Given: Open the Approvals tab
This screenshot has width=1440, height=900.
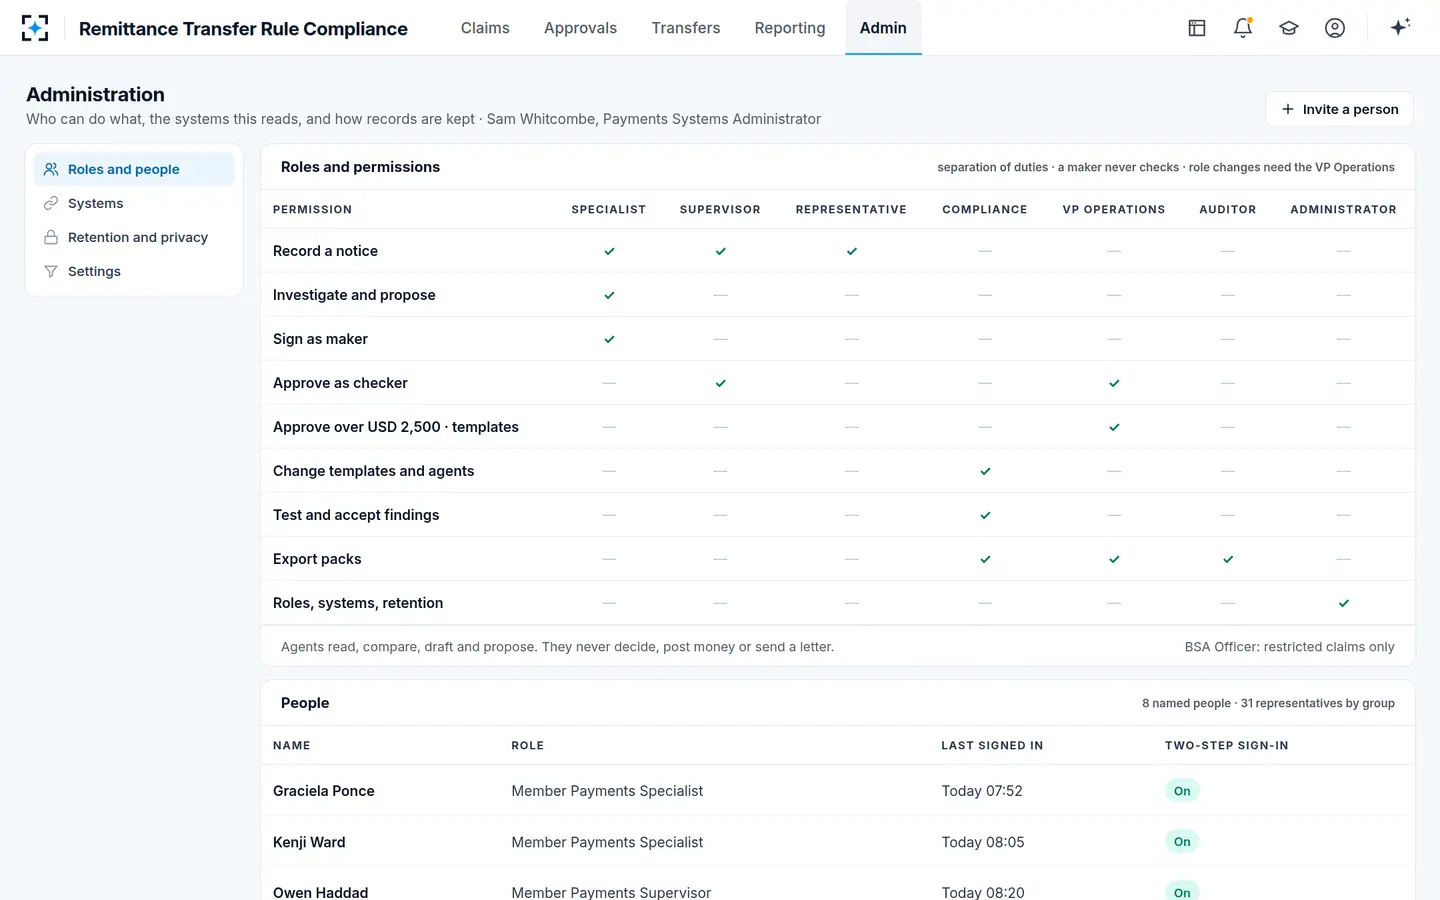Looking at the screenshot, I should click(580, 28).
